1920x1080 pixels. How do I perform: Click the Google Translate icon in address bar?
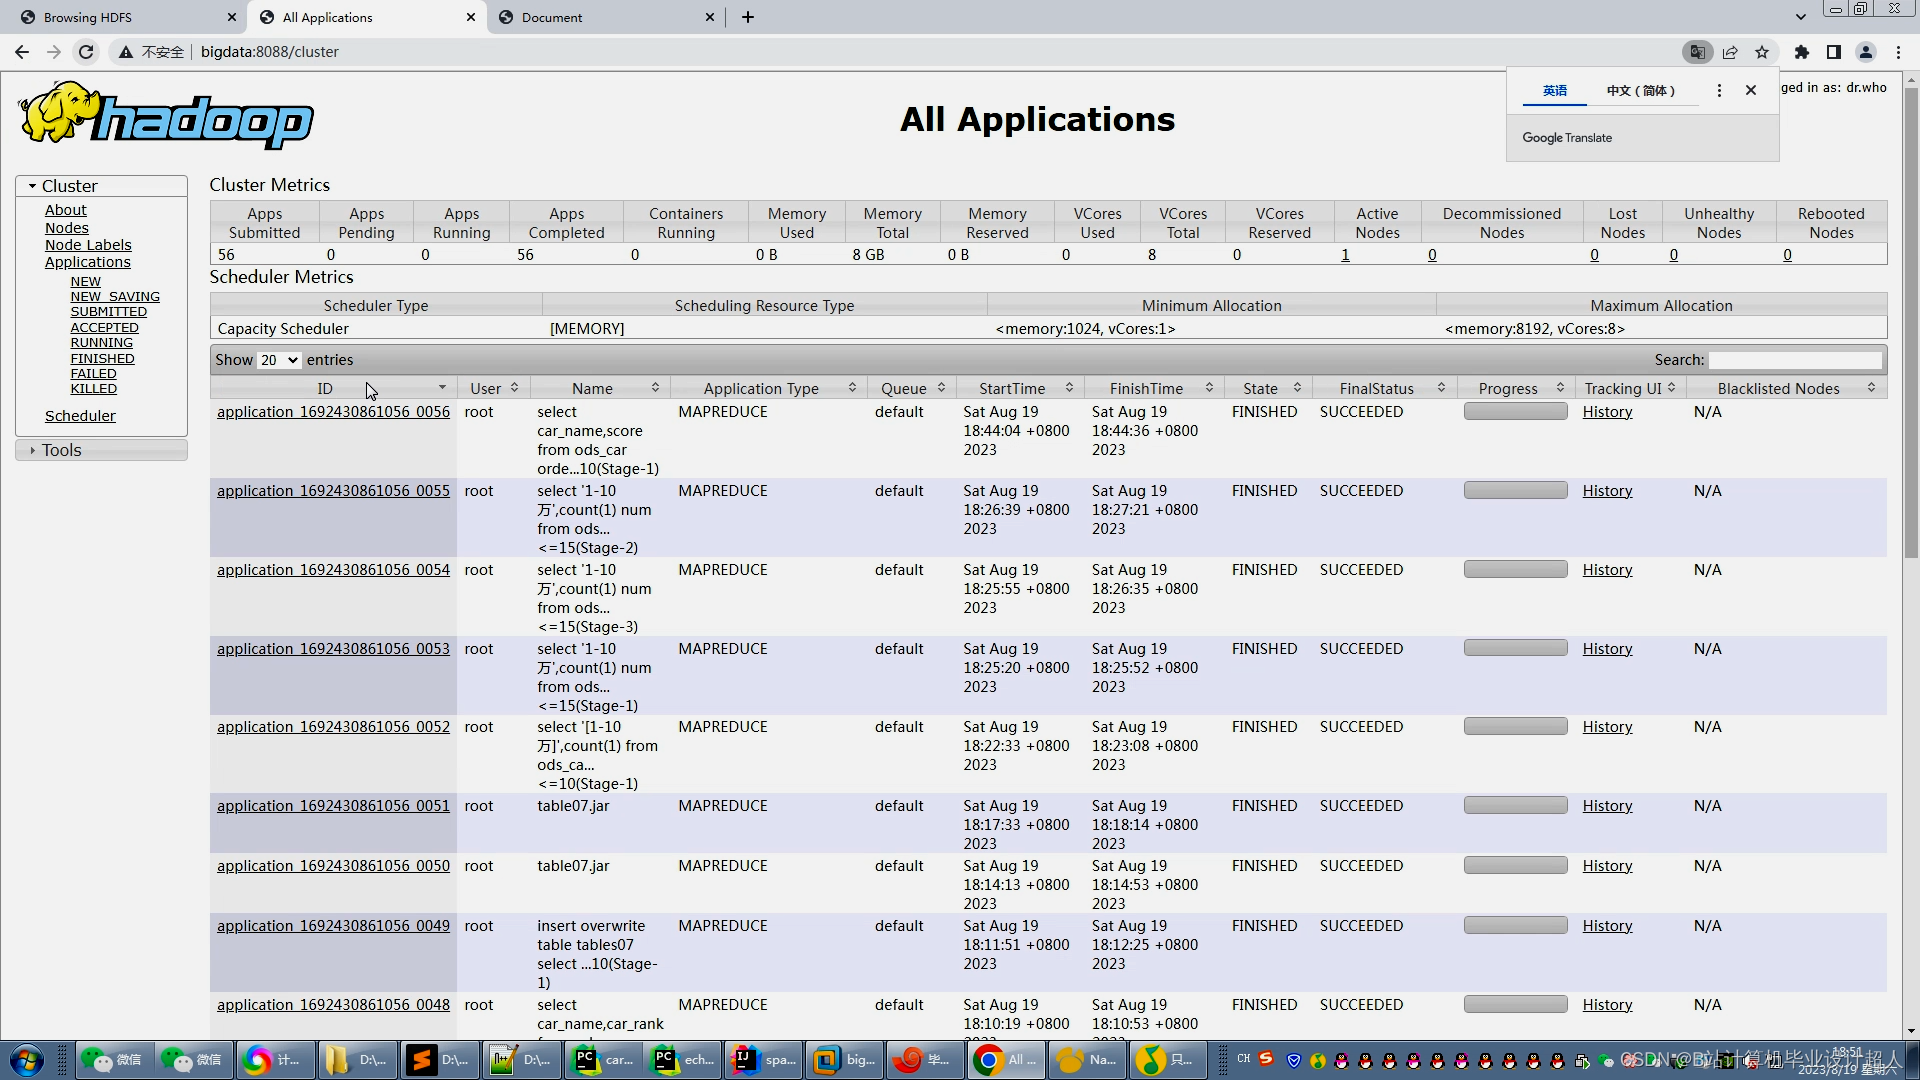[x=1697, y=52]
